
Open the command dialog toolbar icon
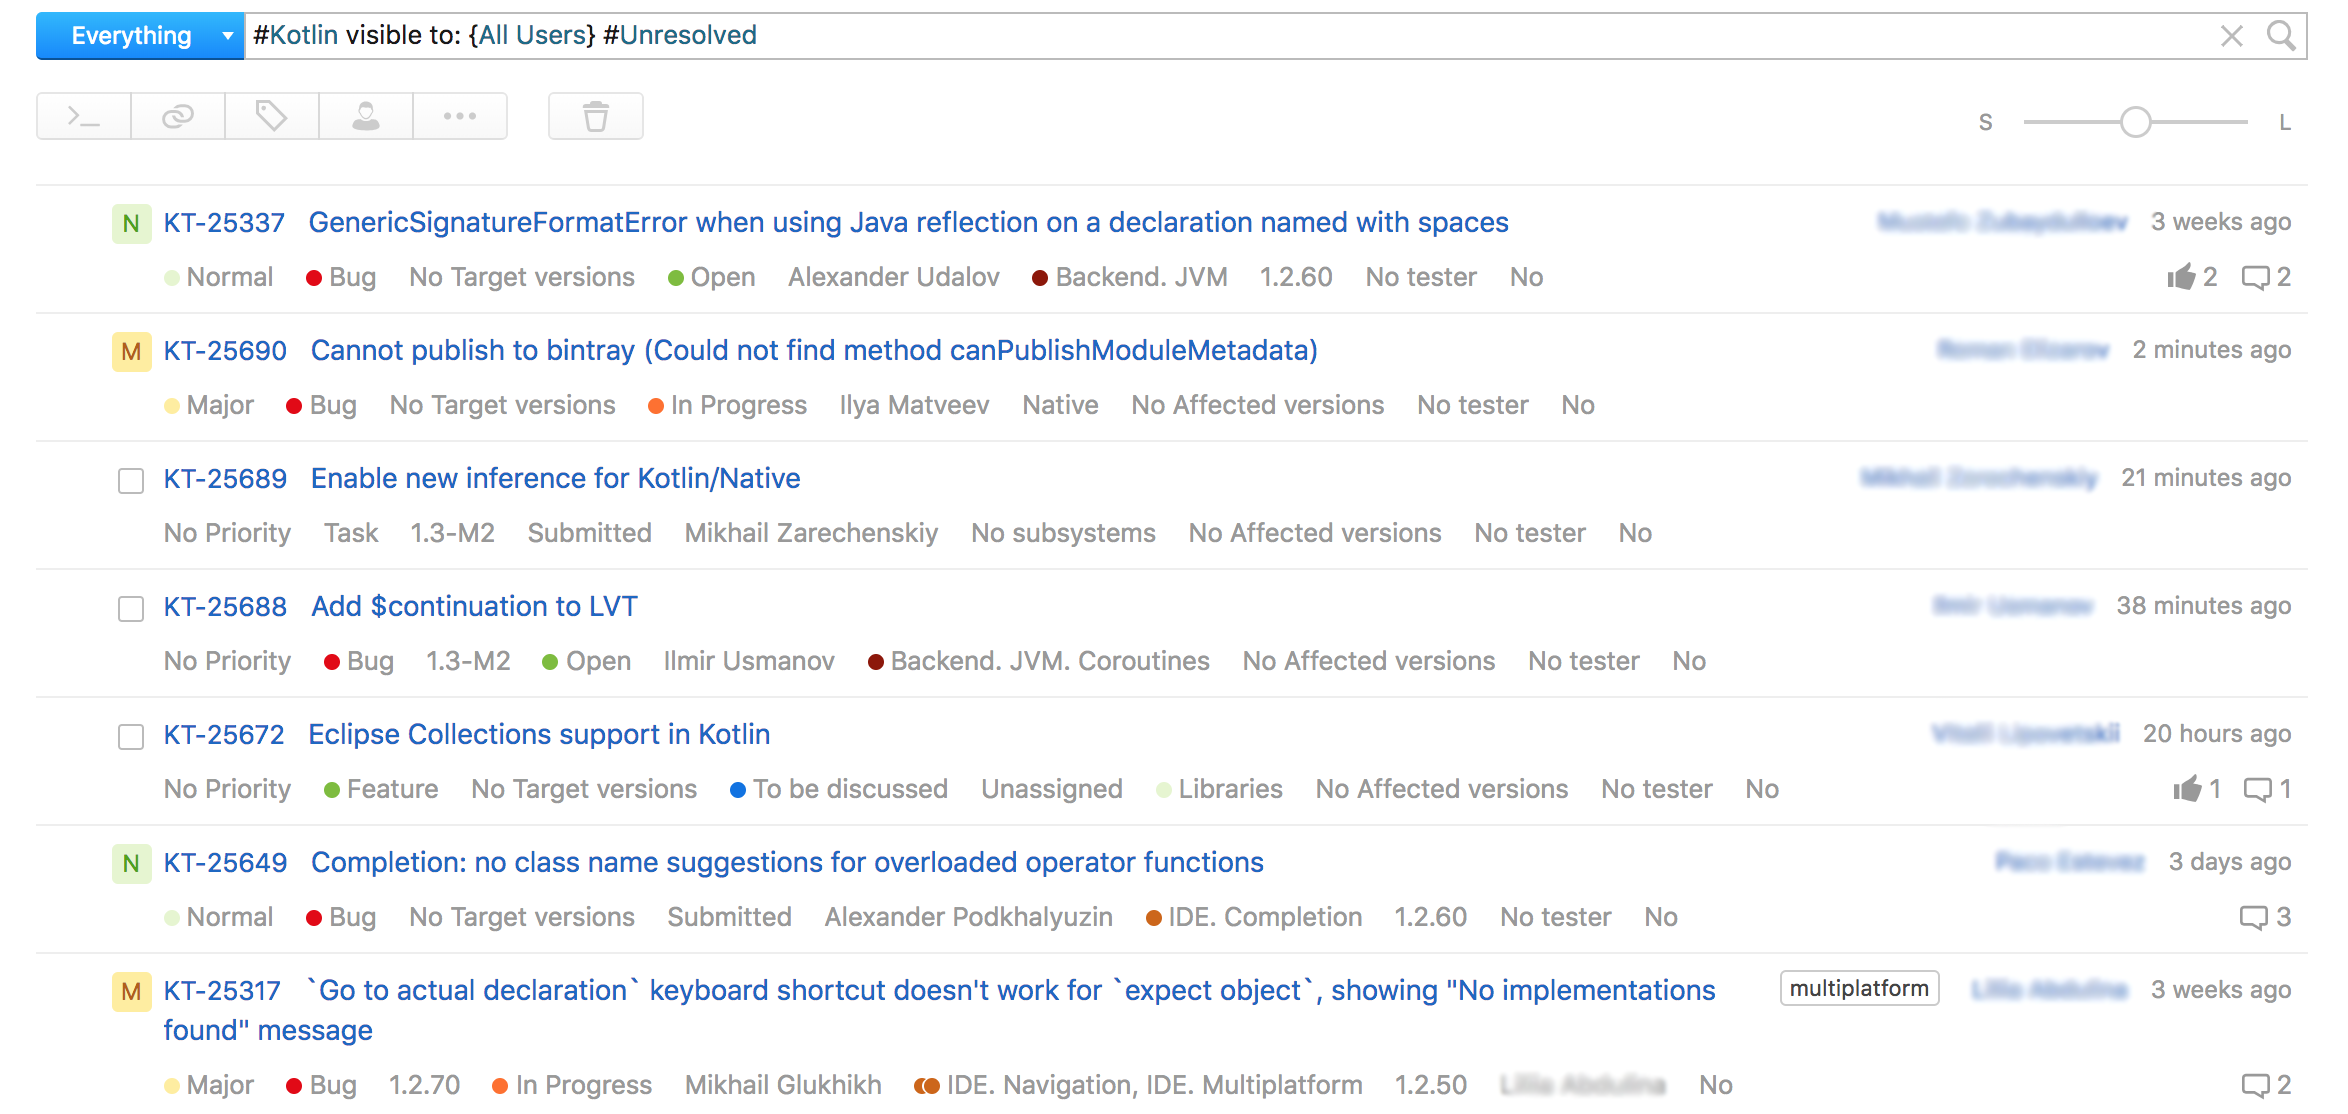84,117
